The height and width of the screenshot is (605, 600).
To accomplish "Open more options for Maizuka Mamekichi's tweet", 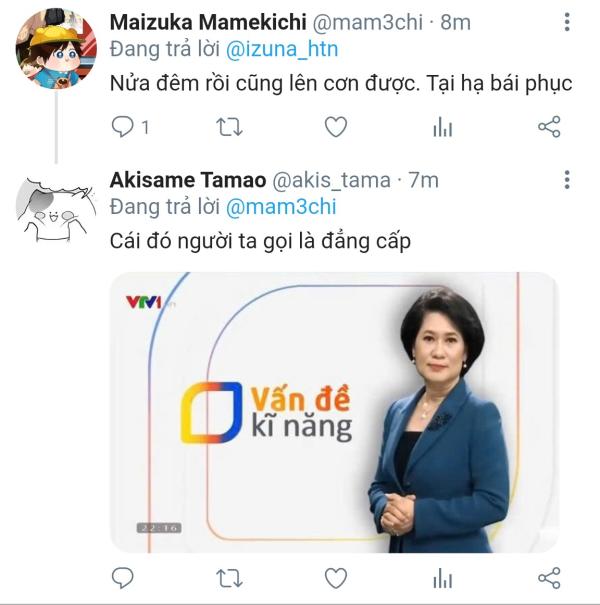I will [x=567, y=23].
